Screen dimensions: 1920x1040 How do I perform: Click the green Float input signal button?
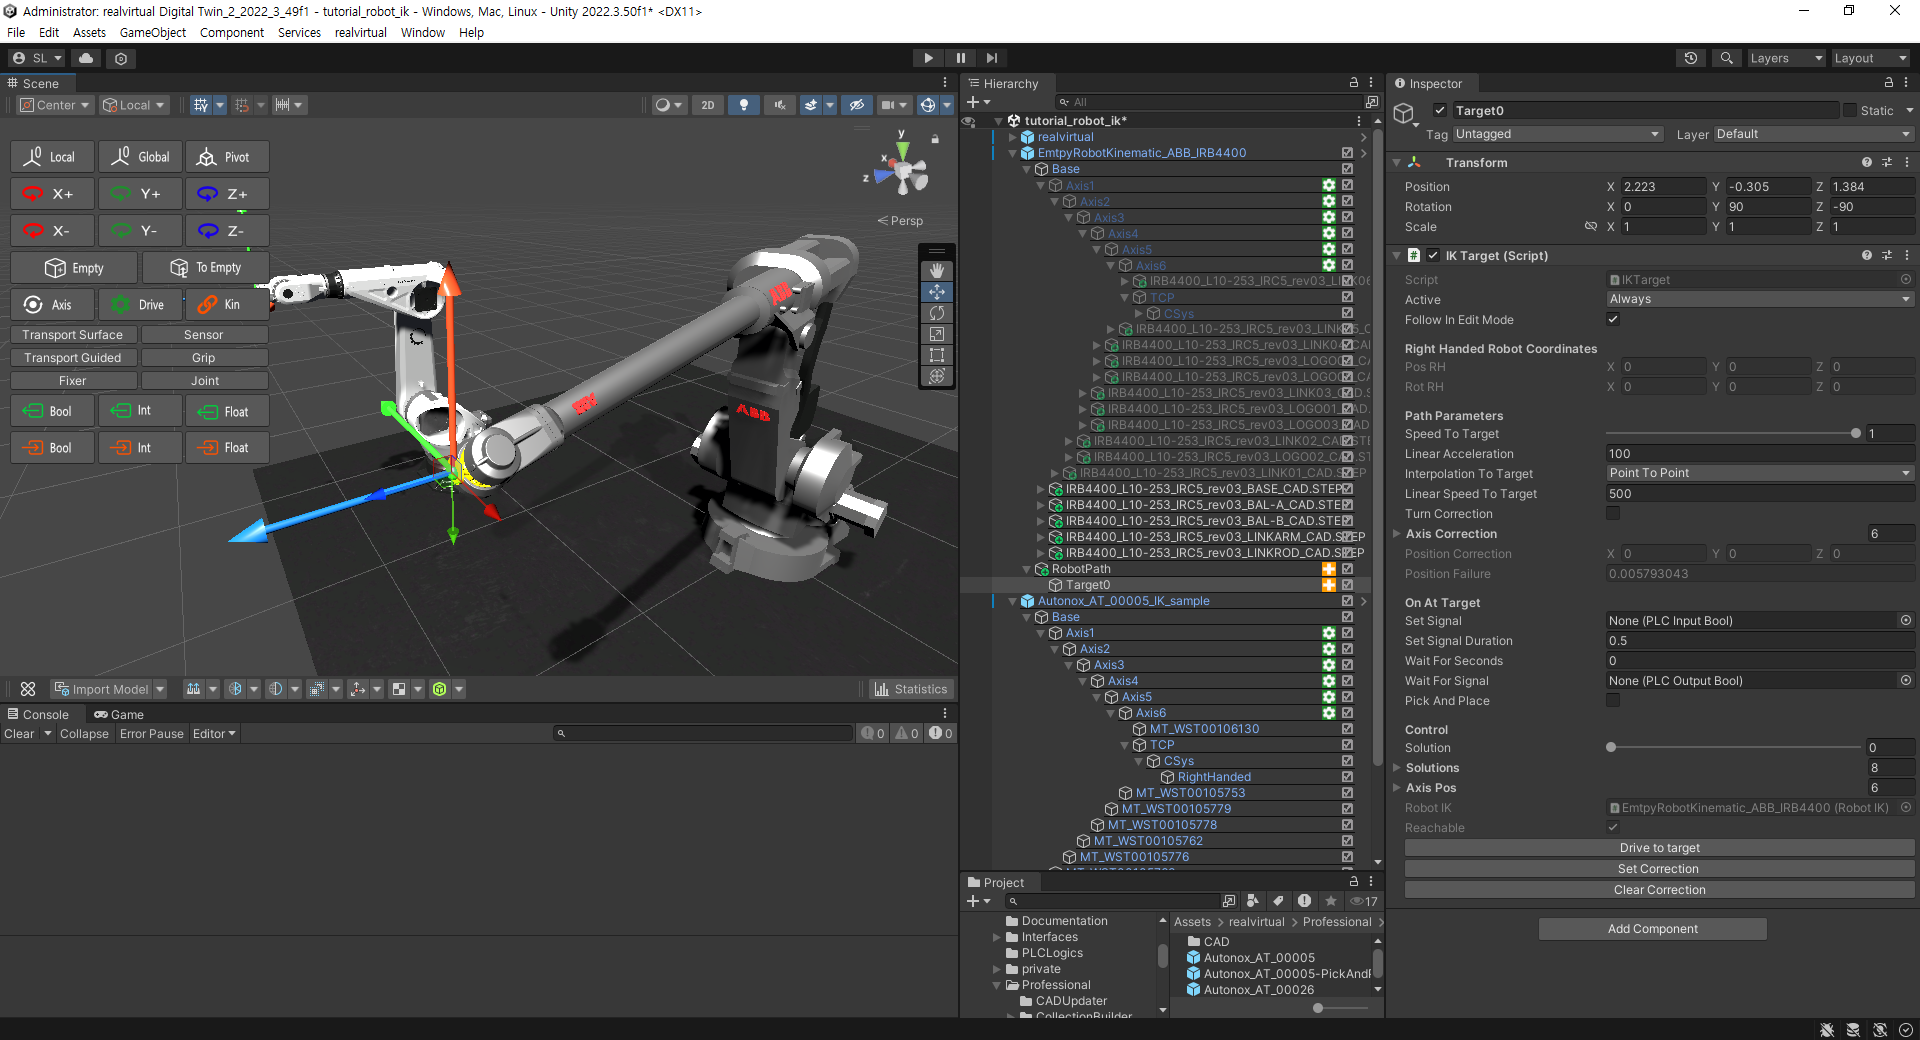pyautogui.click(x=227, y=411)
